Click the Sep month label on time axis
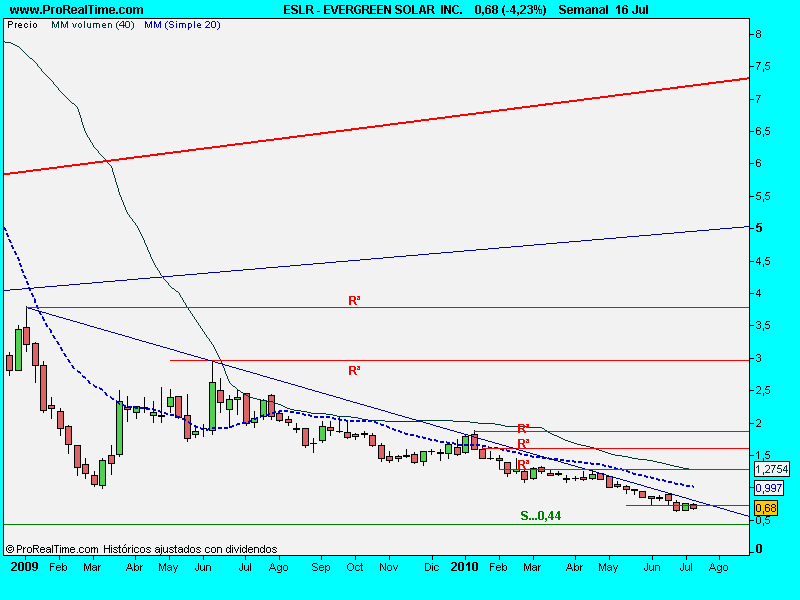This screenshot has width=800, height=600. [321, 567]
